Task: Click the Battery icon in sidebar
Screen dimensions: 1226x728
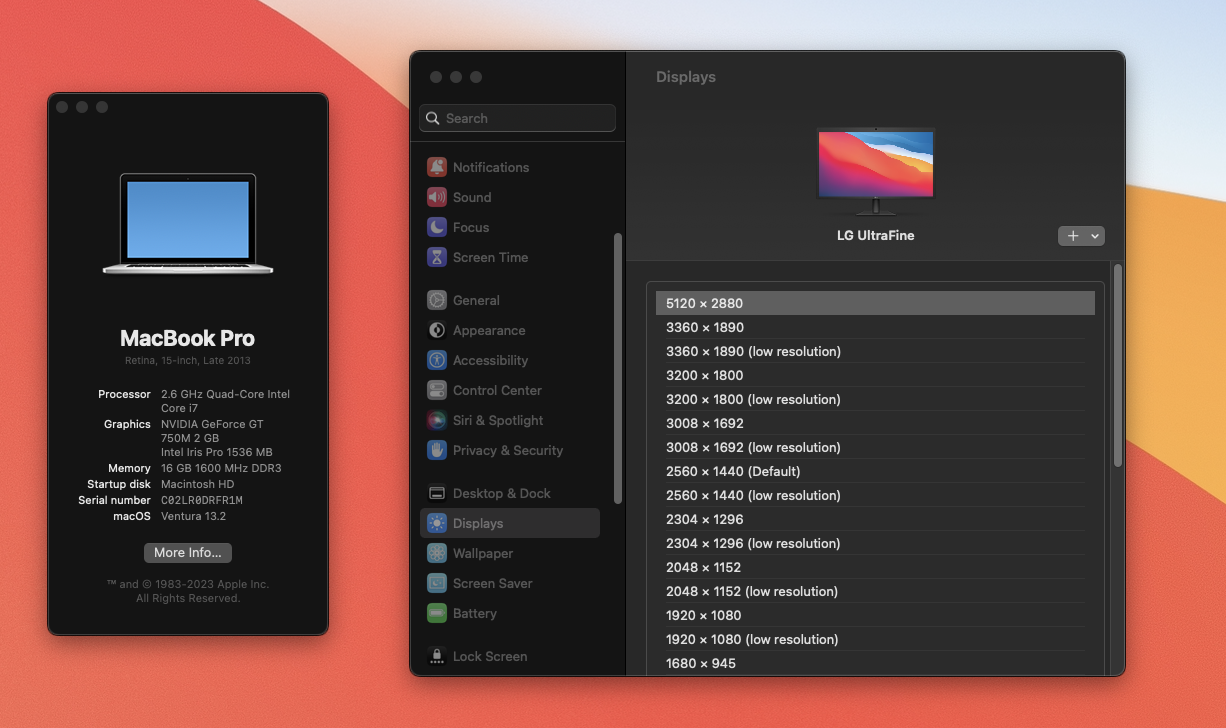Action: pos(437,613)
